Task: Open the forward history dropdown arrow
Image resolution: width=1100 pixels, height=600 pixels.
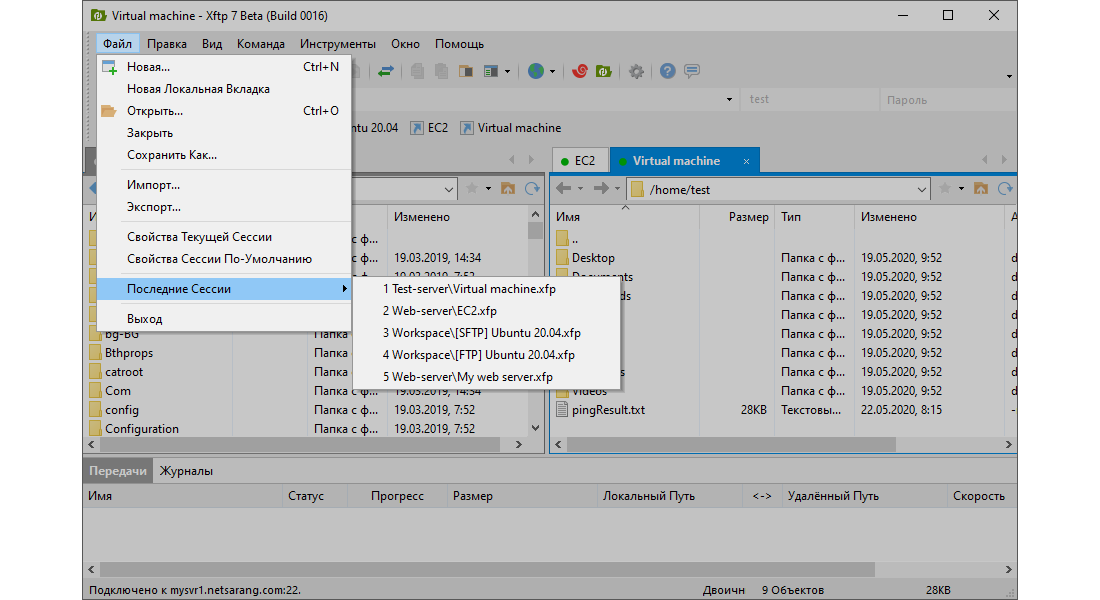Action: [x=617, y=189]
